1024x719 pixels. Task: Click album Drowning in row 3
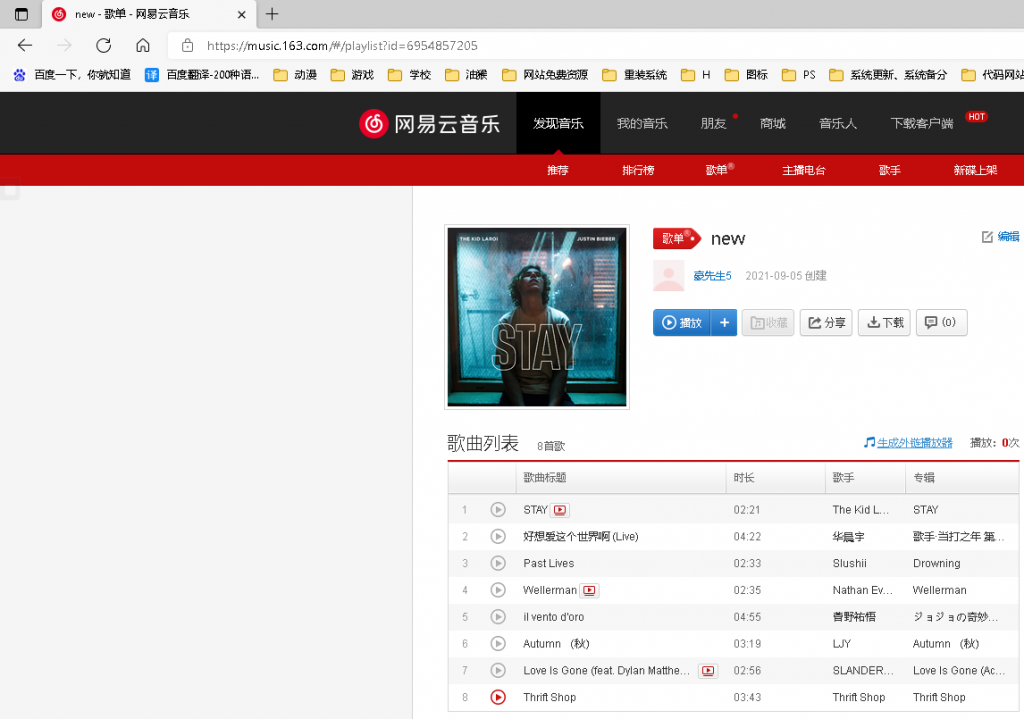(936, 564)
